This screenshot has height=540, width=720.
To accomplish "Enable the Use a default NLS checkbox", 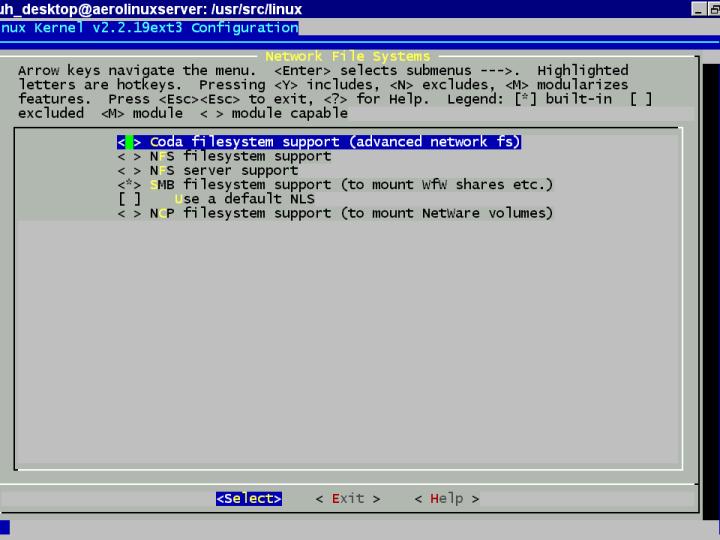I will (129, 199).
